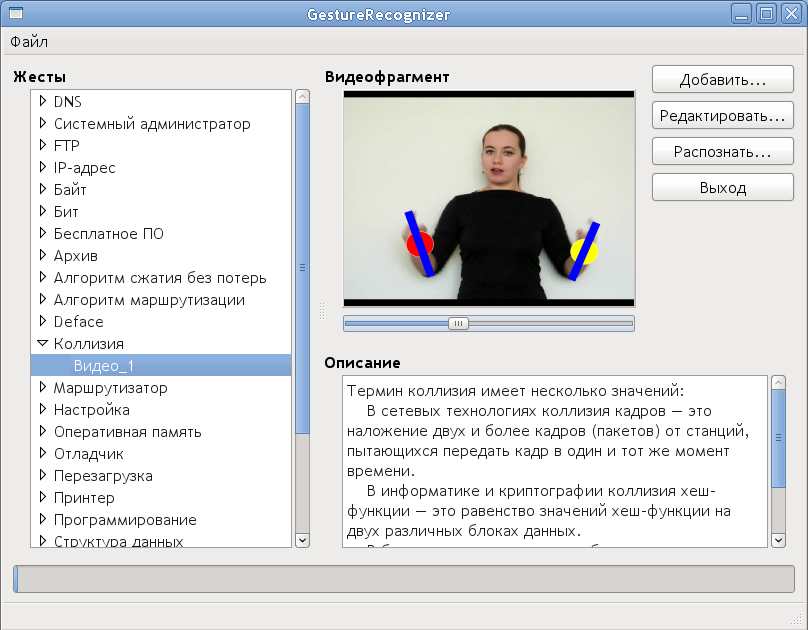The width and height of the screenshot is (808, 630).
Task: Select Программирование in the gesture list
Action: [x=125, y=520]
